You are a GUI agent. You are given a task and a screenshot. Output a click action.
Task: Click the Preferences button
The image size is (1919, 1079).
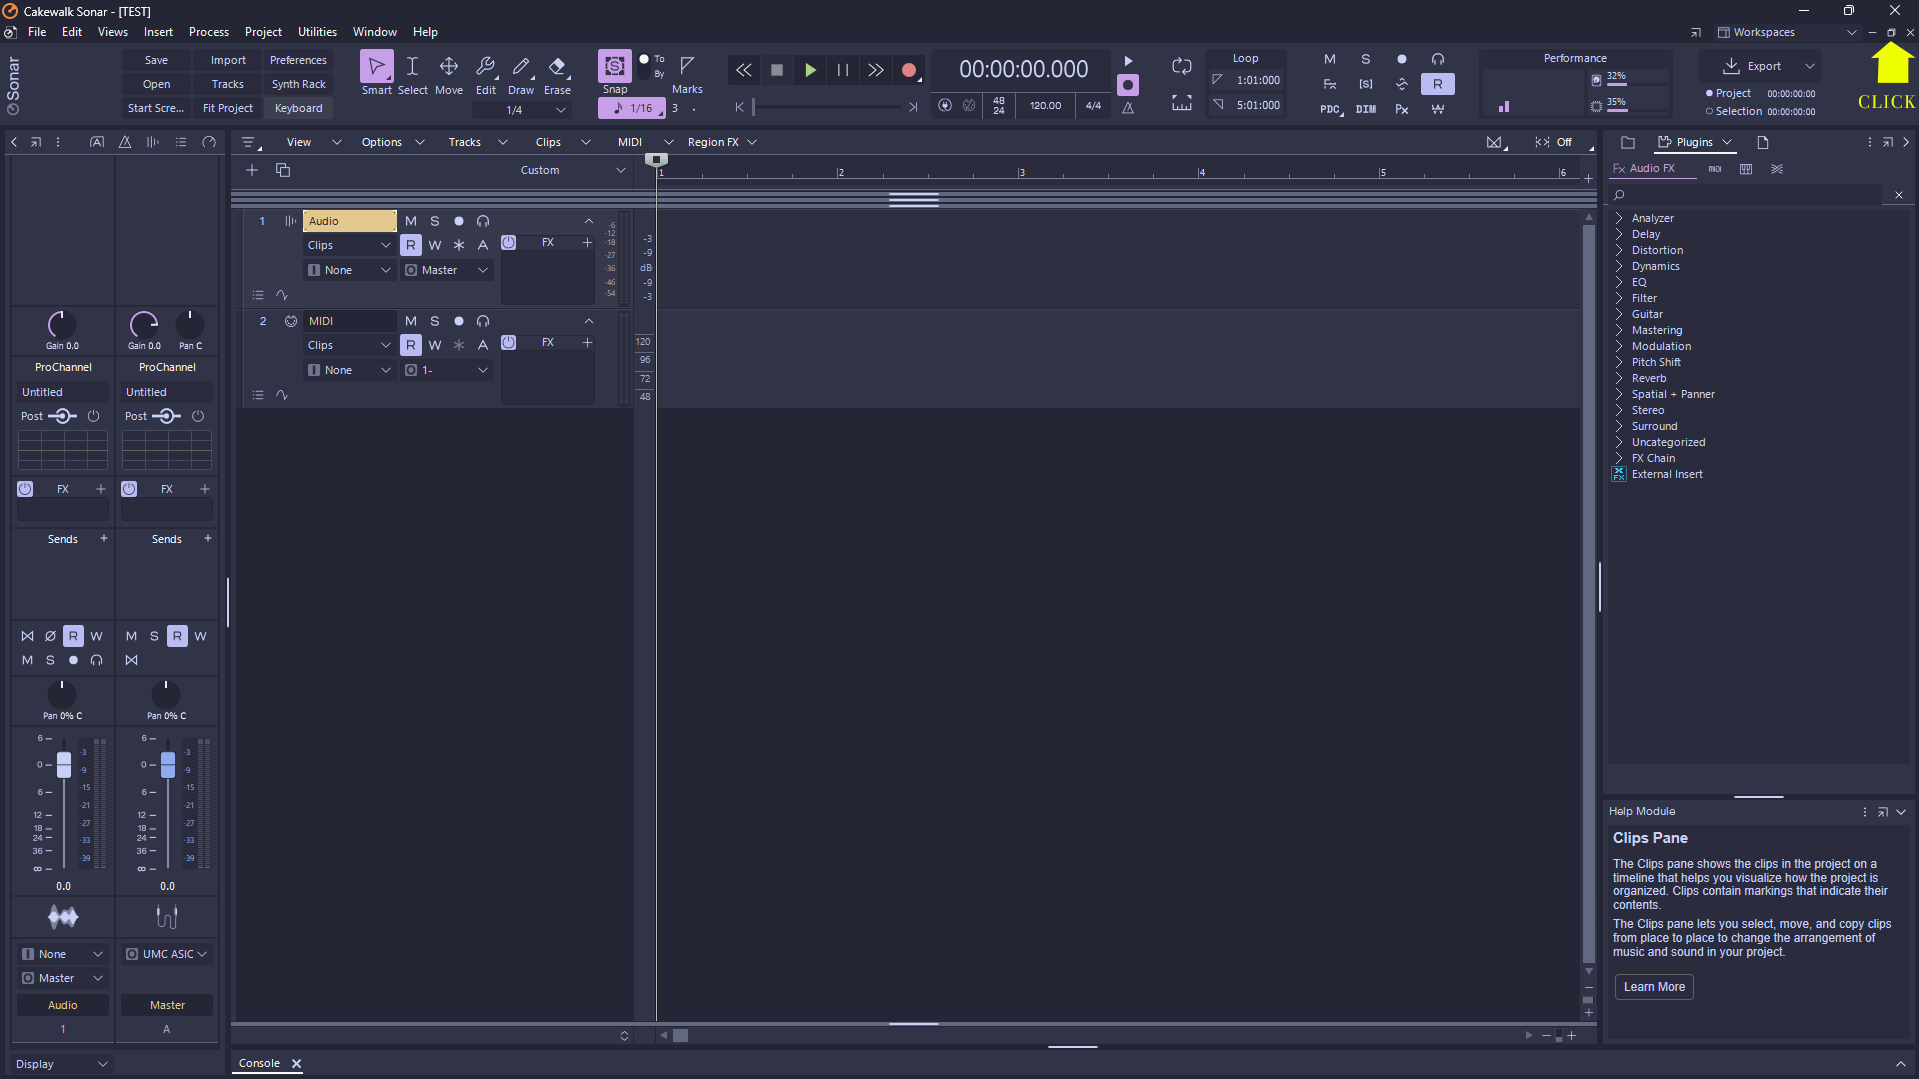pyautogui.click(x=298, y=60)
